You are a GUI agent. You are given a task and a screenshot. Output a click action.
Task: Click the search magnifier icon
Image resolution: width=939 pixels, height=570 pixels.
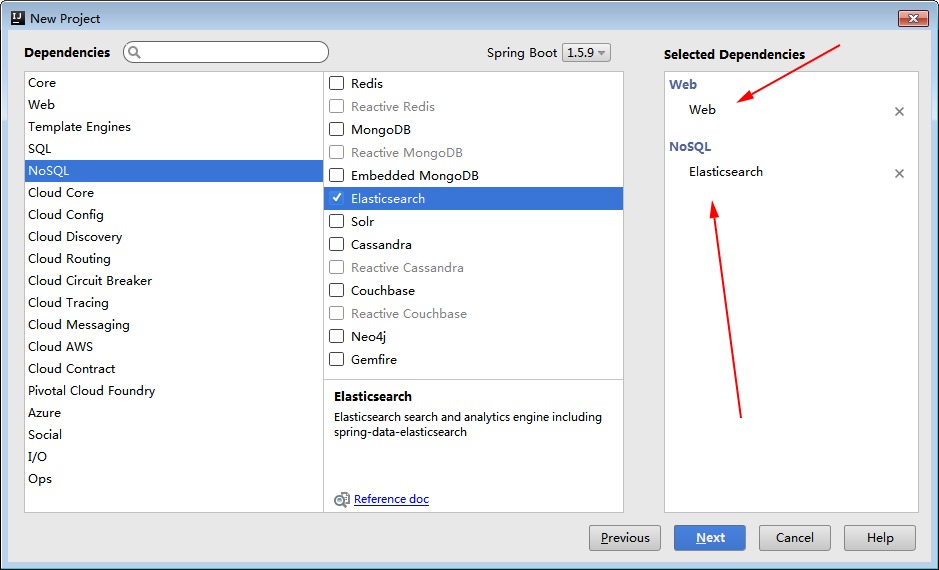[135, 53]
